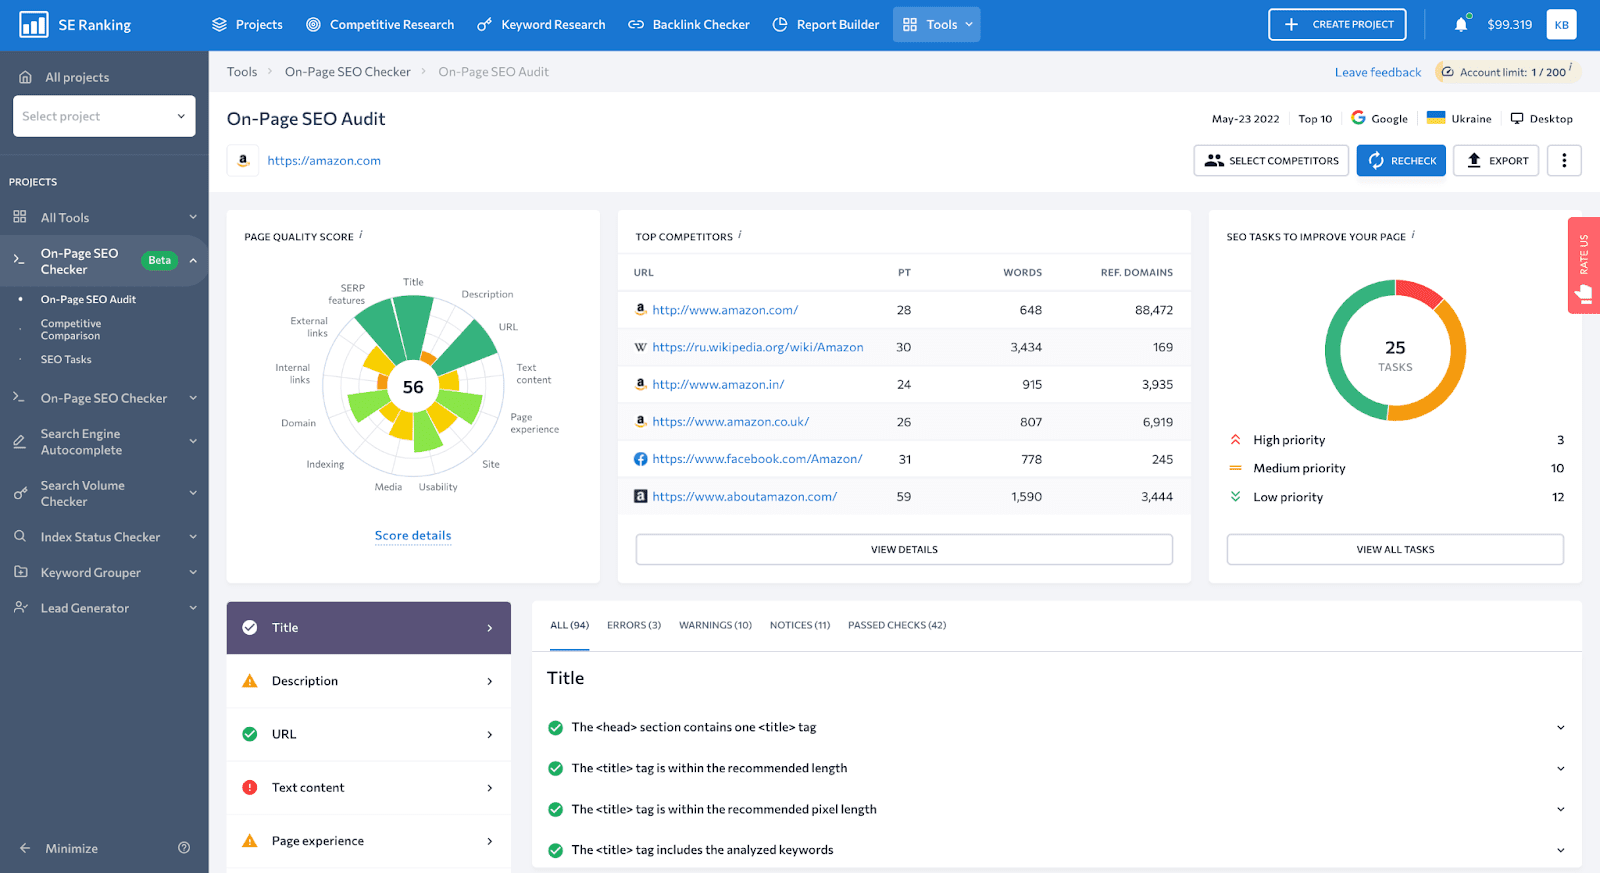The height and width of the screenshot is (873, 1600).
Task: Click the Page Quality Score info icon
Action: (361, 235)
